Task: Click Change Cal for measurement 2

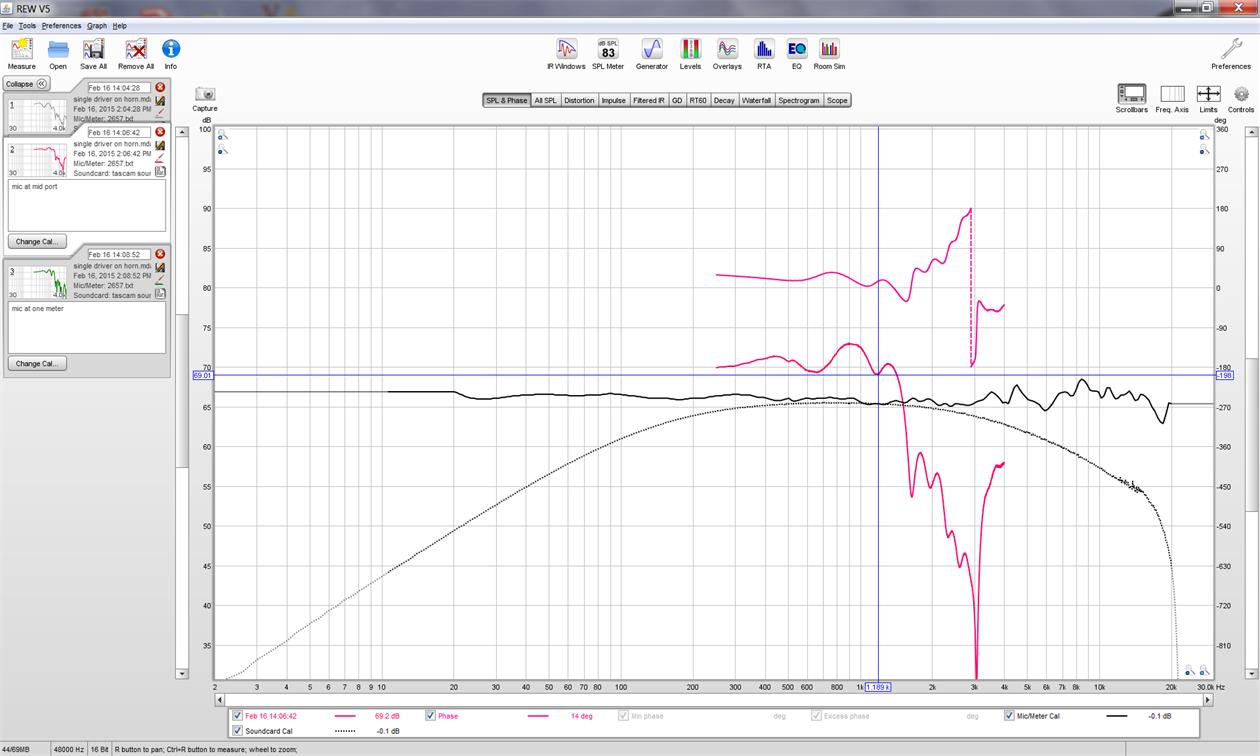Action: tap(37, 241)
